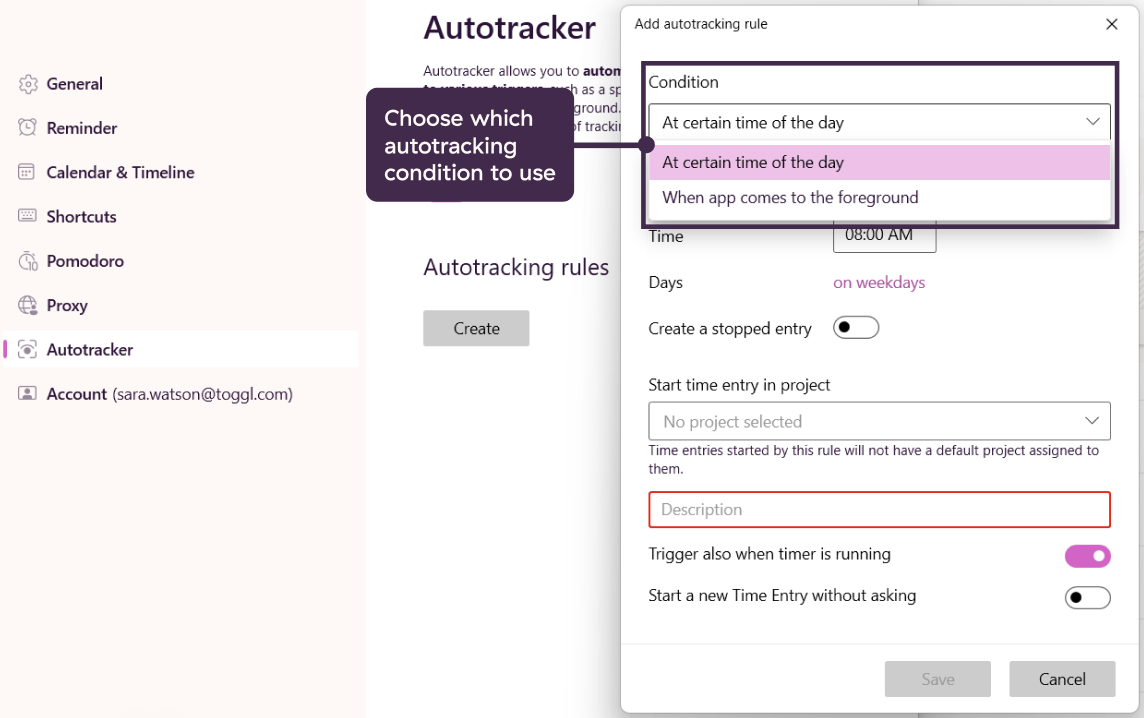Viewport: 1144px width, 718px height.
Task: Click the Account profile icon
Action: 28,394
